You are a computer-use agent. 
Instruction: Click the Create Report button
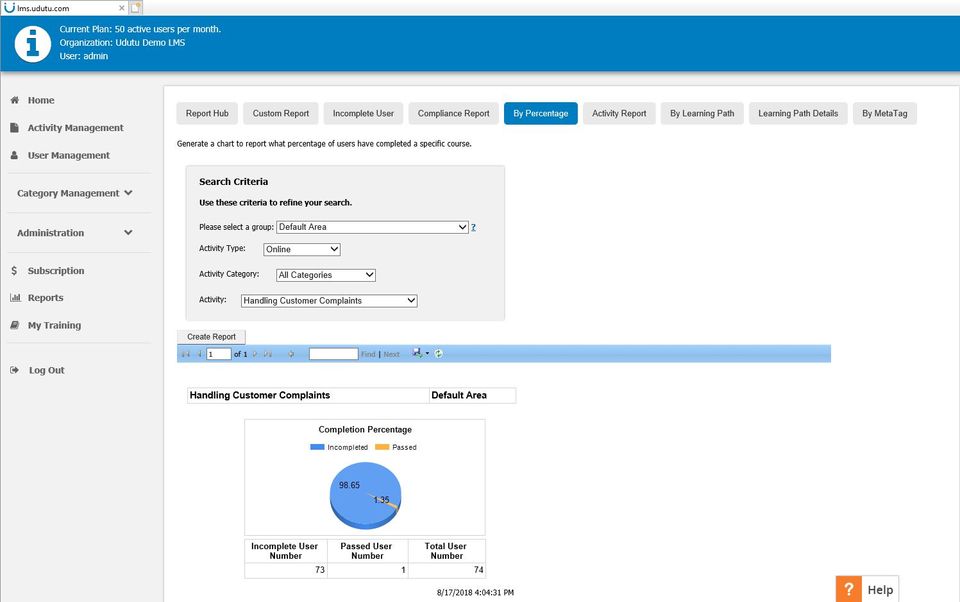211,337
